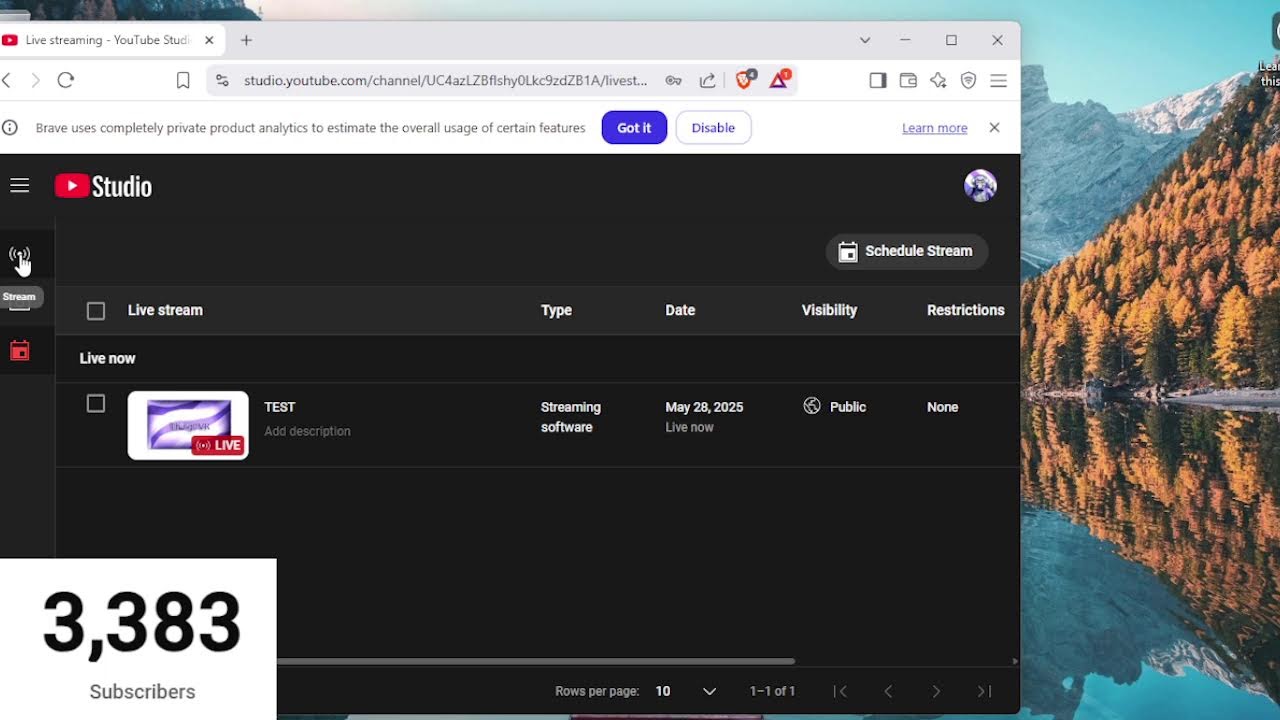Open a new browser tab
The height and width of the screenshot is (720, 1280).
[x=246, y=40]
